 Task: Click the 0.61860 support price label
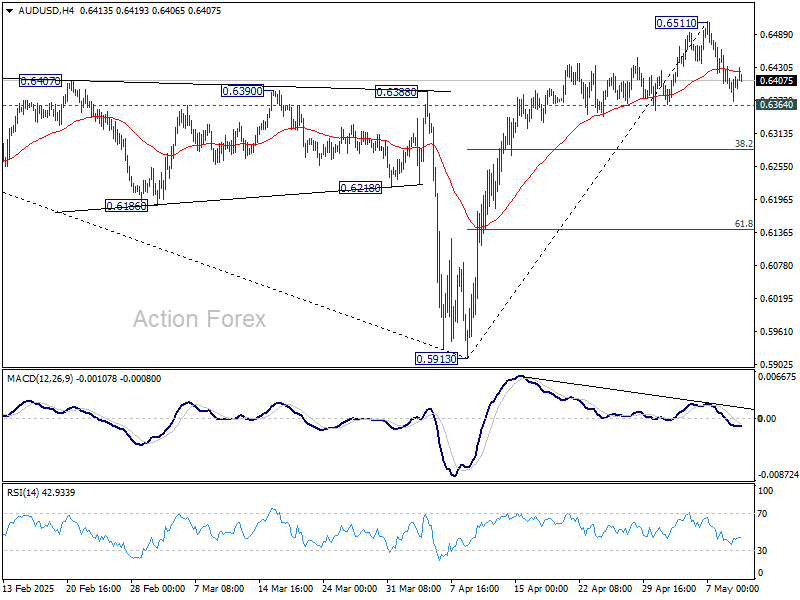[x=125, y=206]
